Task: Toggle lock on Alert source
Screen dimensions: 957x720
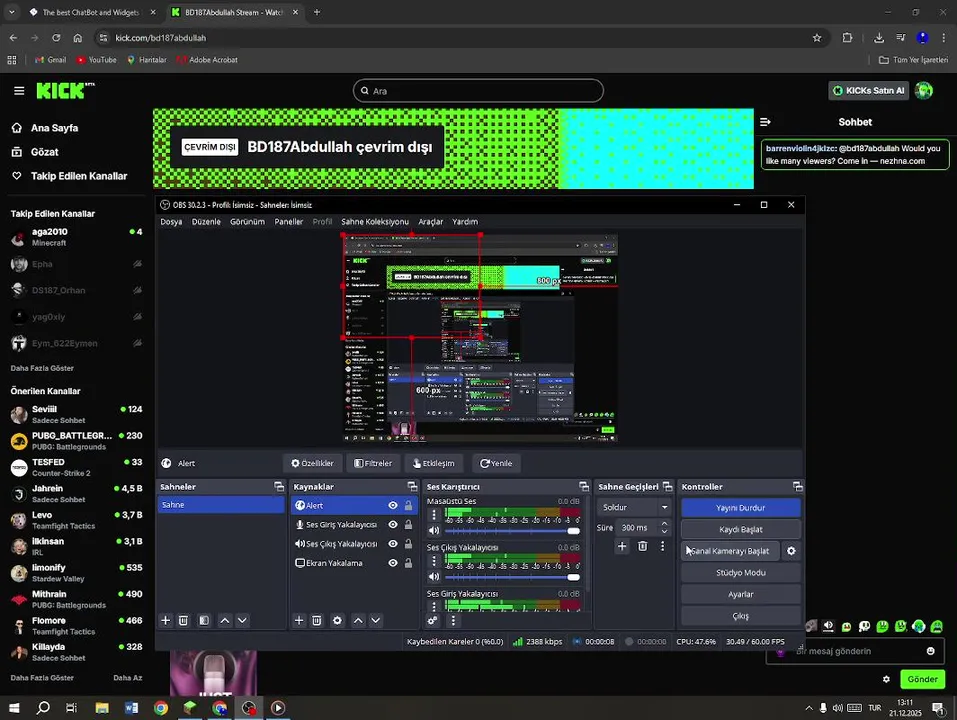Action: 408,505
